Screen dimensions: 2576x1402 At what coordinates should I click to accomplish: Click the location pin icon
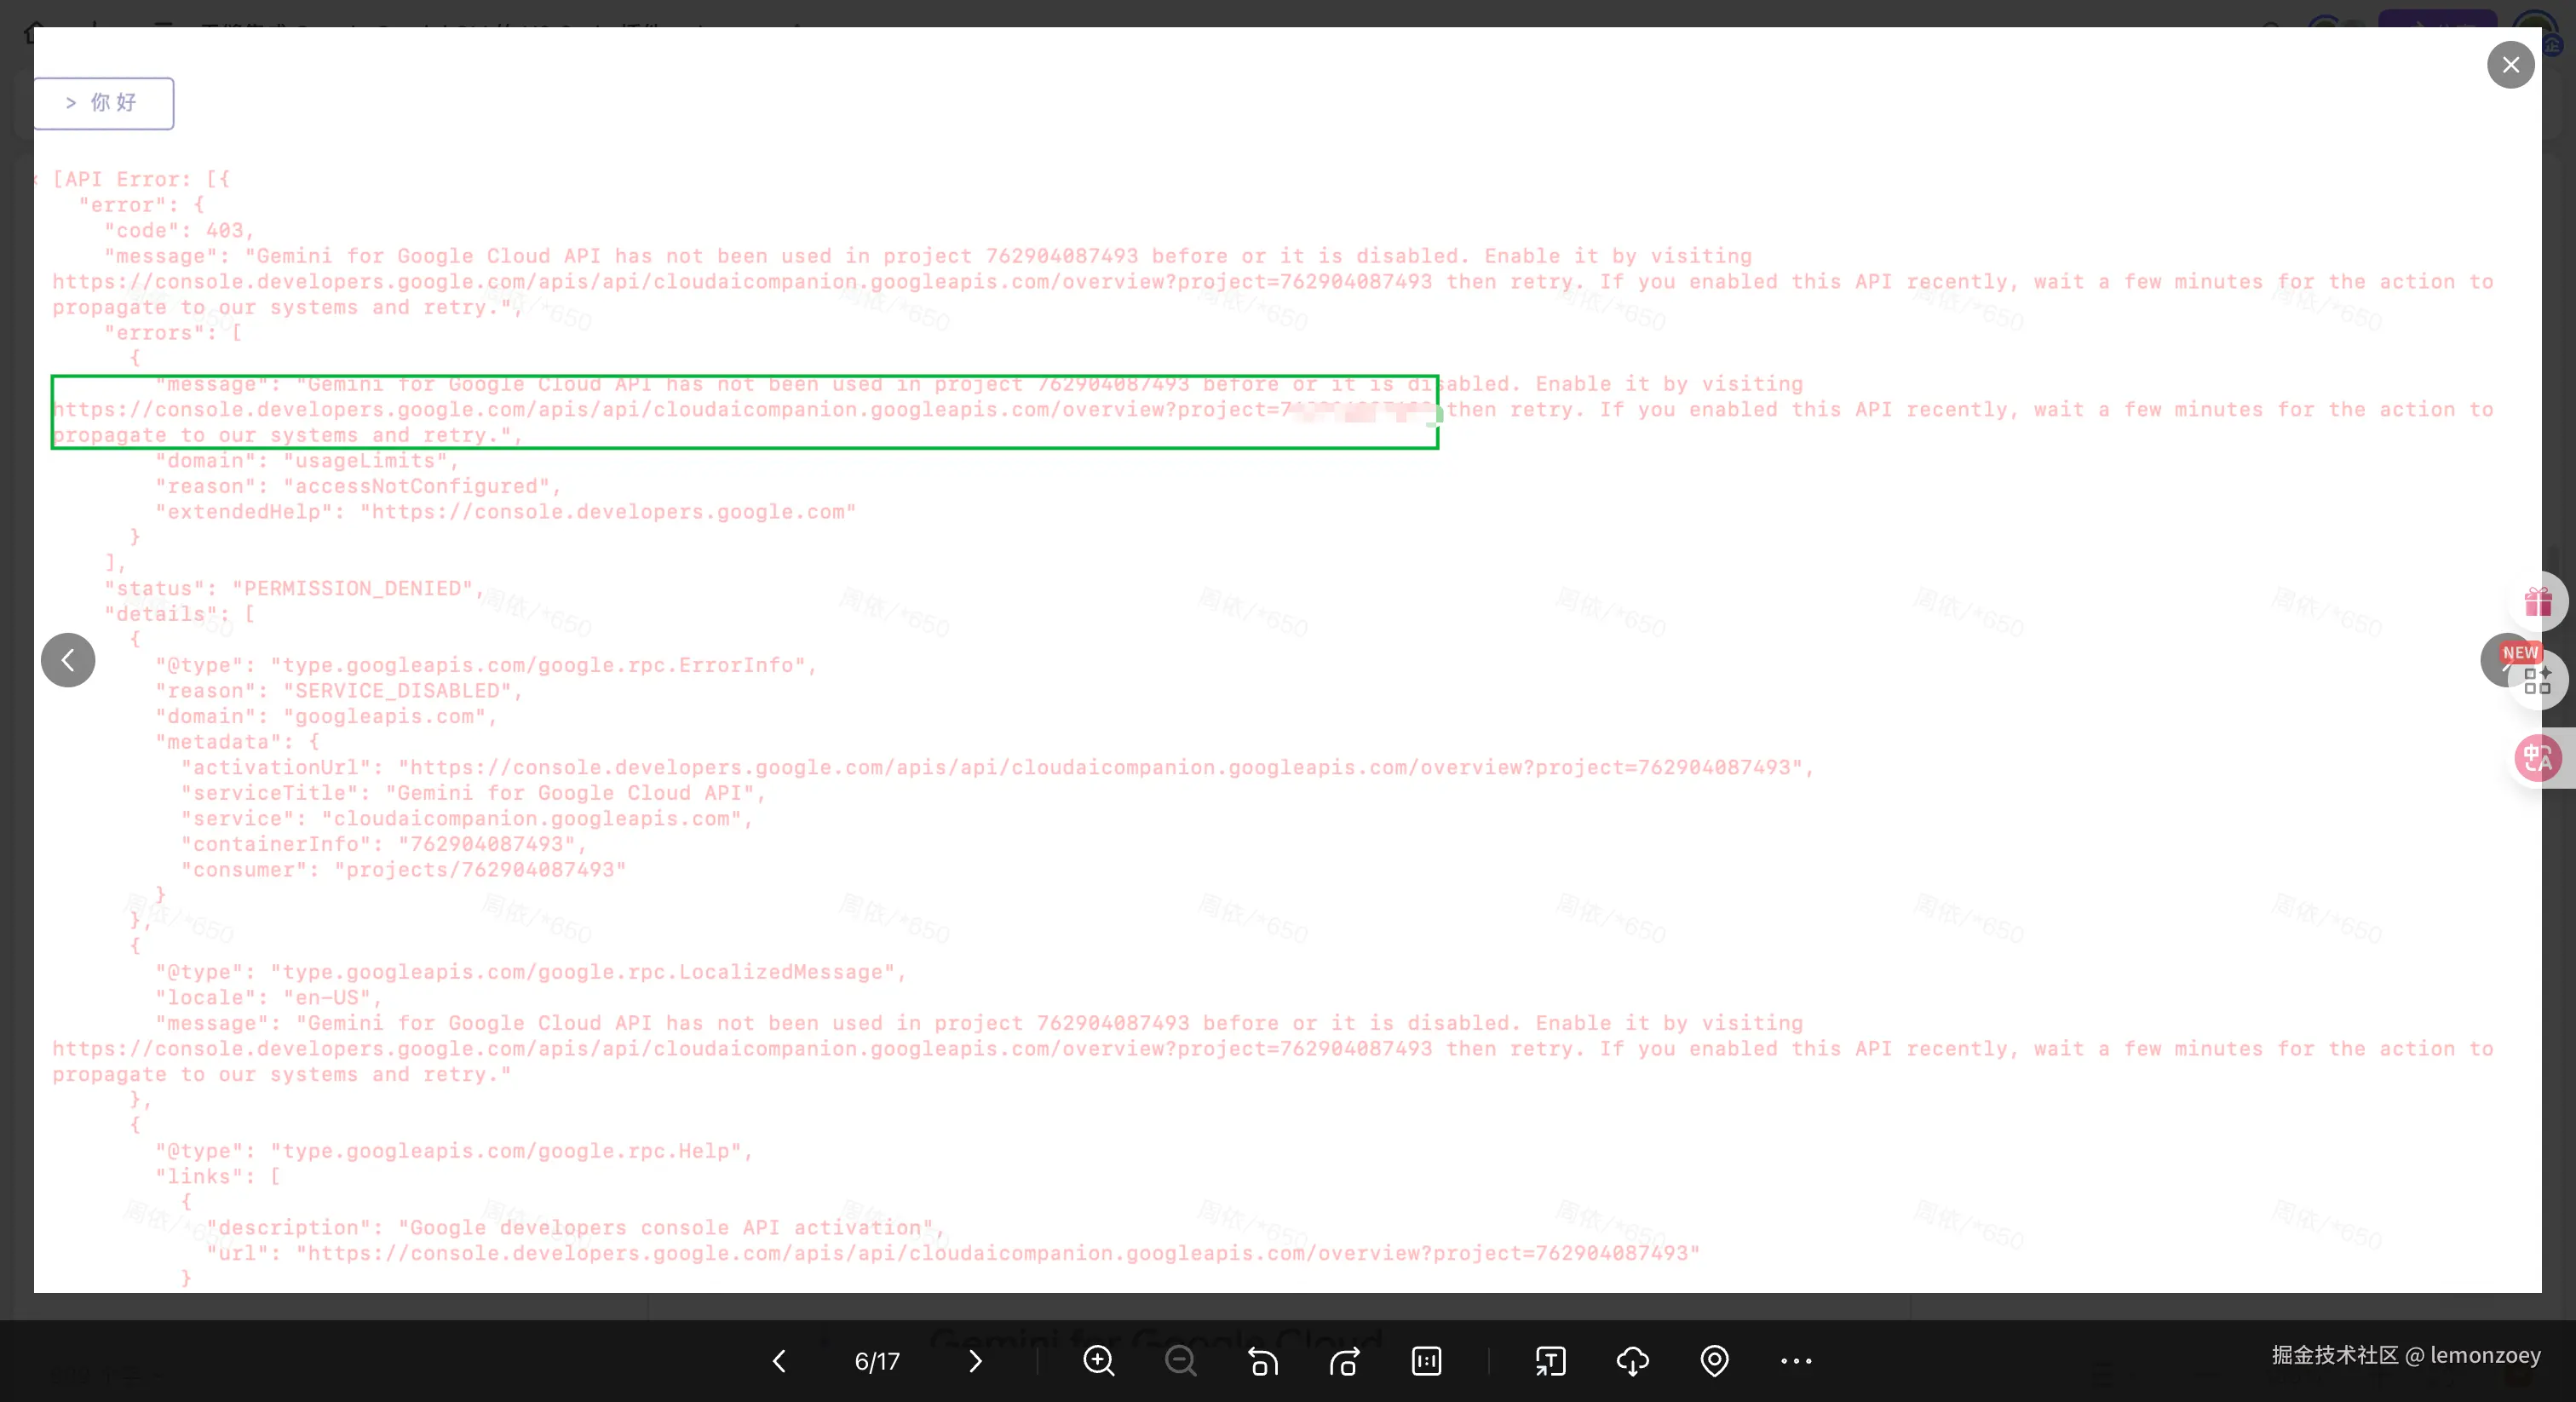(x=1714, y=1360)
